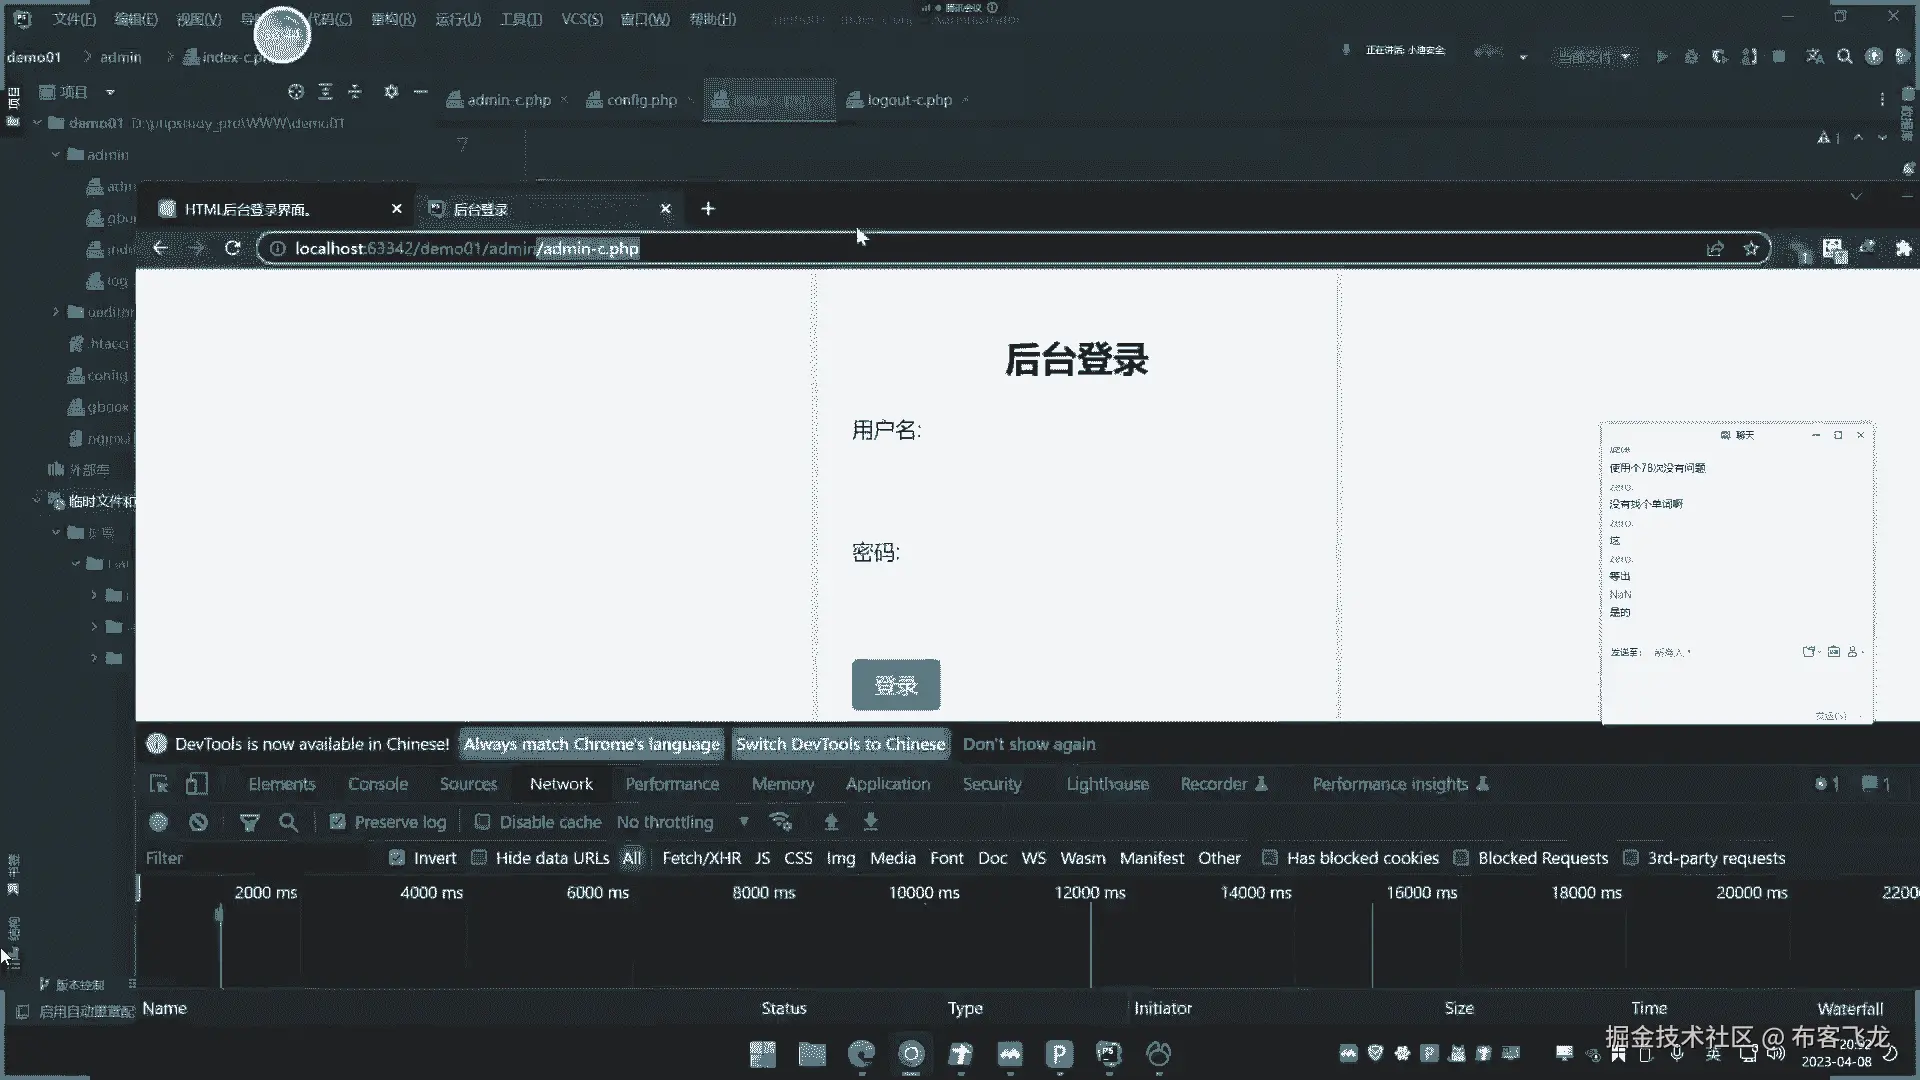The width and height of the screenshot is (1920, 1080).
Task: Click the clear network log icon
Action: coord(198,822)
